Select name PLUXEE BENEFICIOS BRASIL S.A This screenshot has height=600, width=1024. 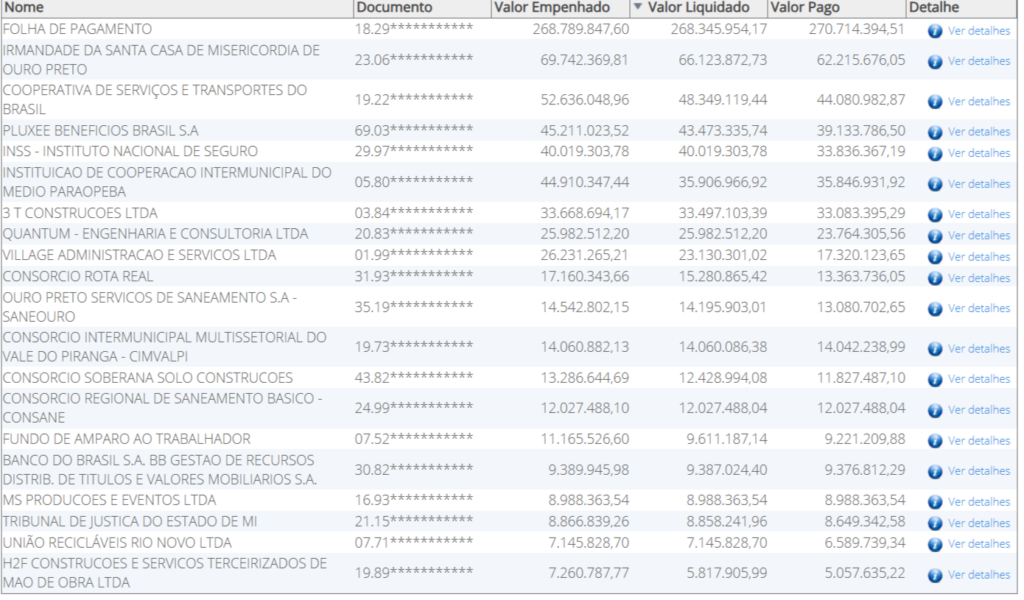pos(101,131)
